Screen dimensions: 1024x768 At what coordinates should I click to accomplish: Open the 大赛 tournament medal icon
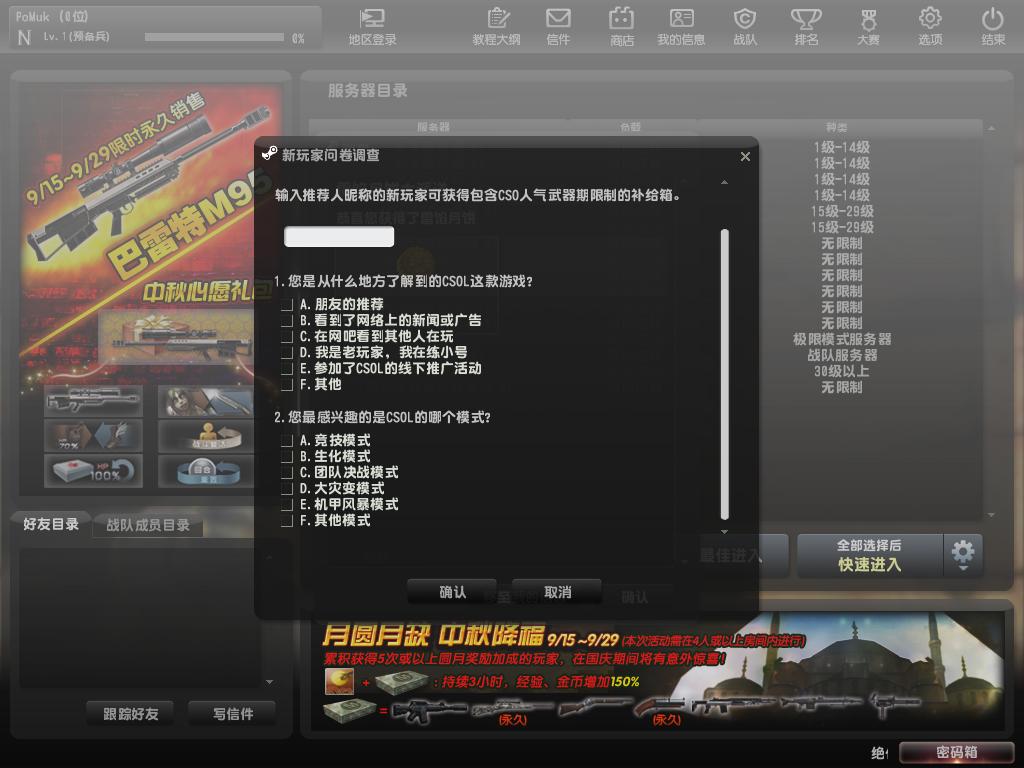[868, 26]
